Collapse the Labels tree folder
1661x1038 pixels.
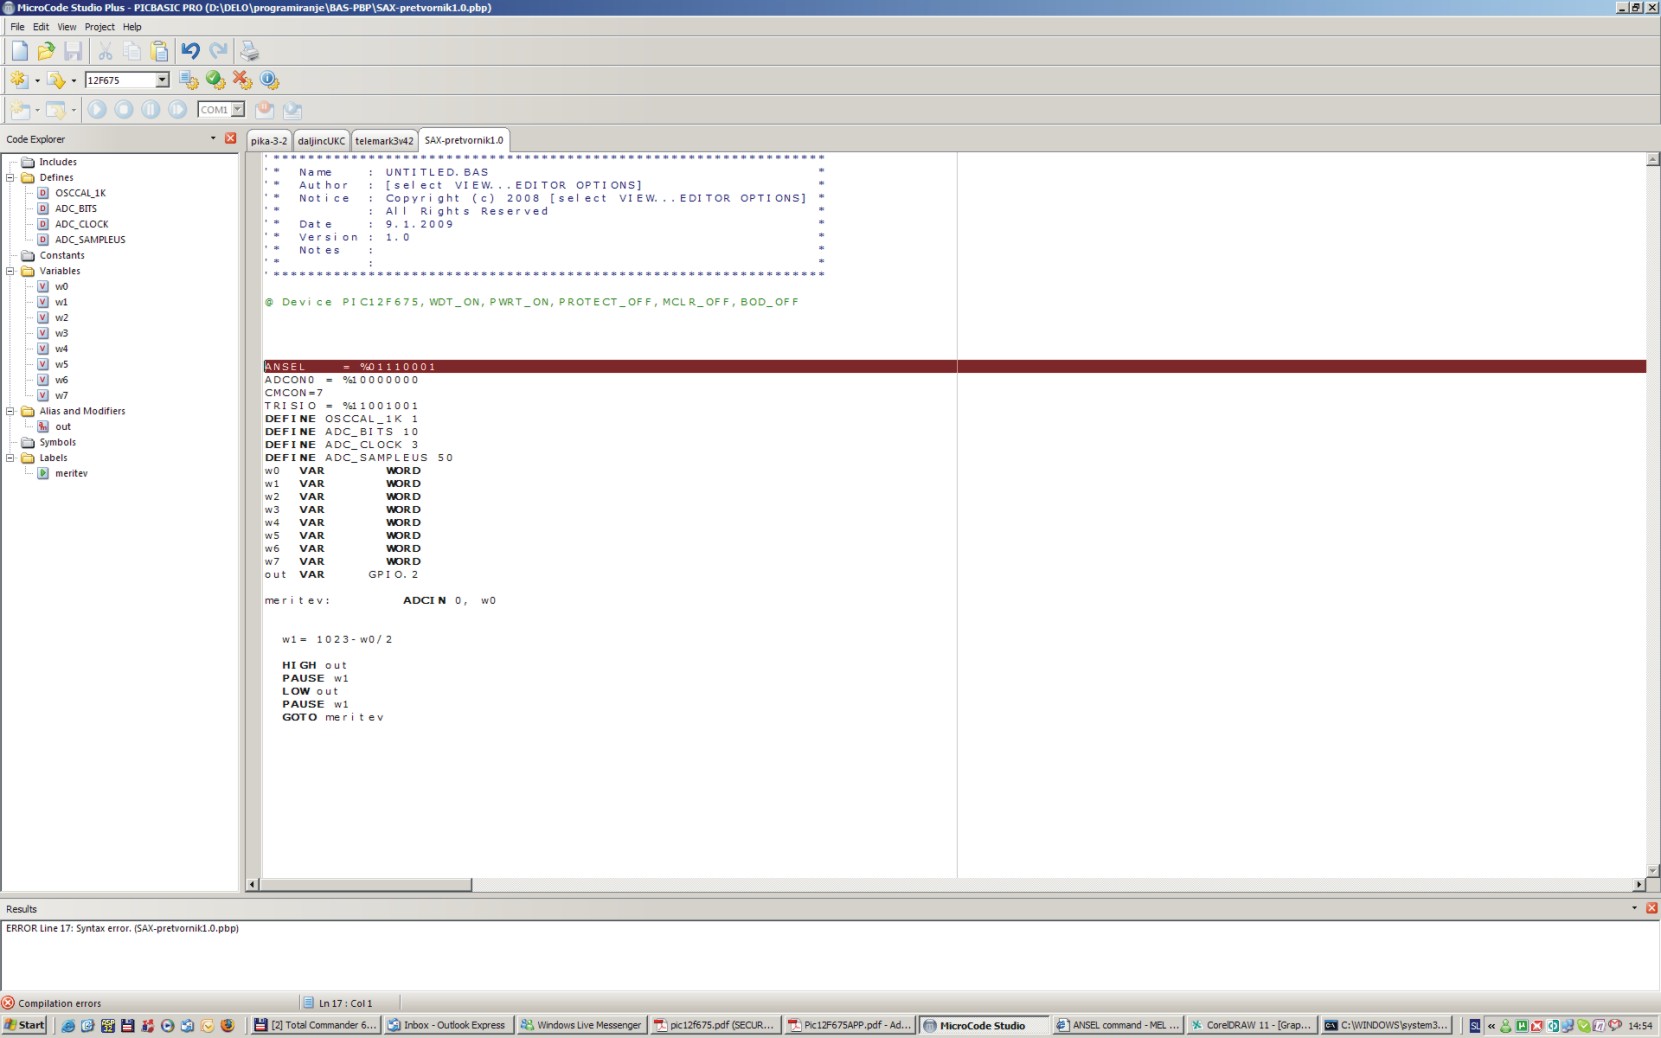pos(11,458)
